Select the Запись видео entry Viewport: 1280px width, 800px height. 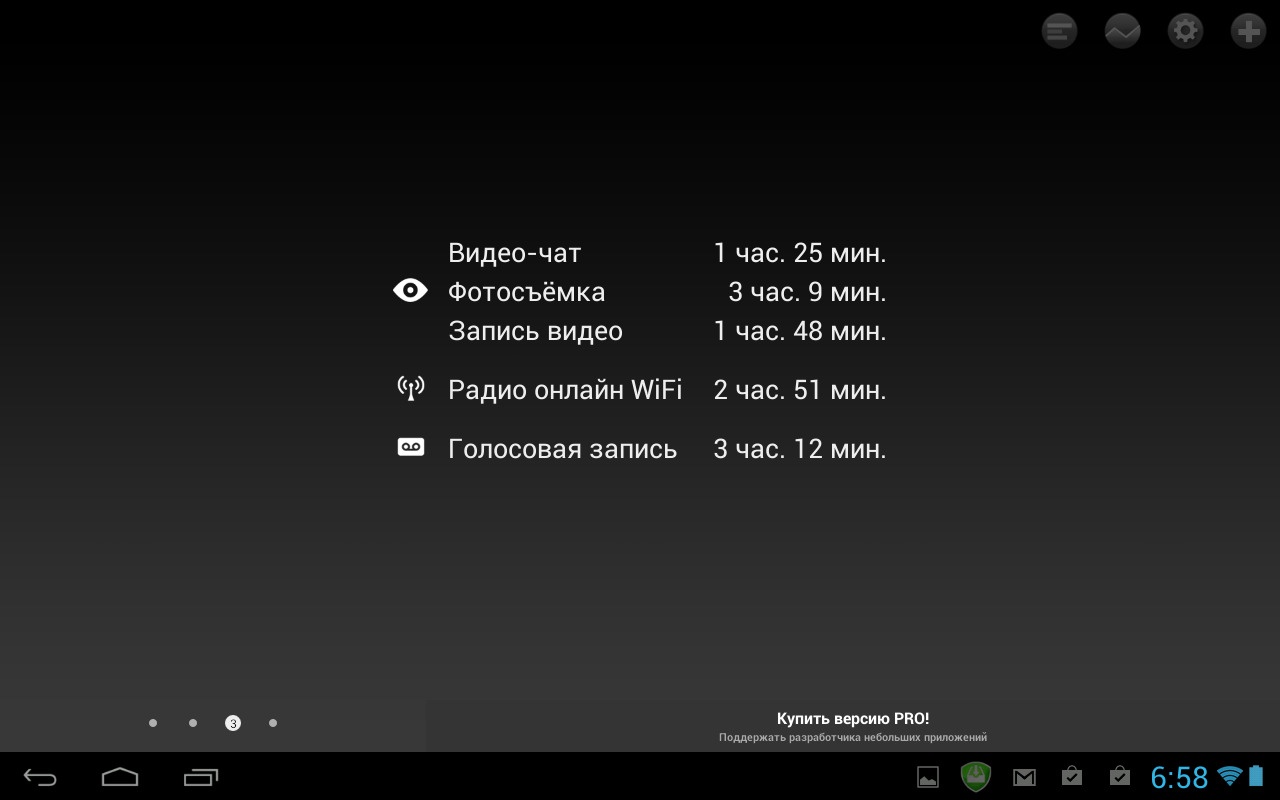(666, 331)
